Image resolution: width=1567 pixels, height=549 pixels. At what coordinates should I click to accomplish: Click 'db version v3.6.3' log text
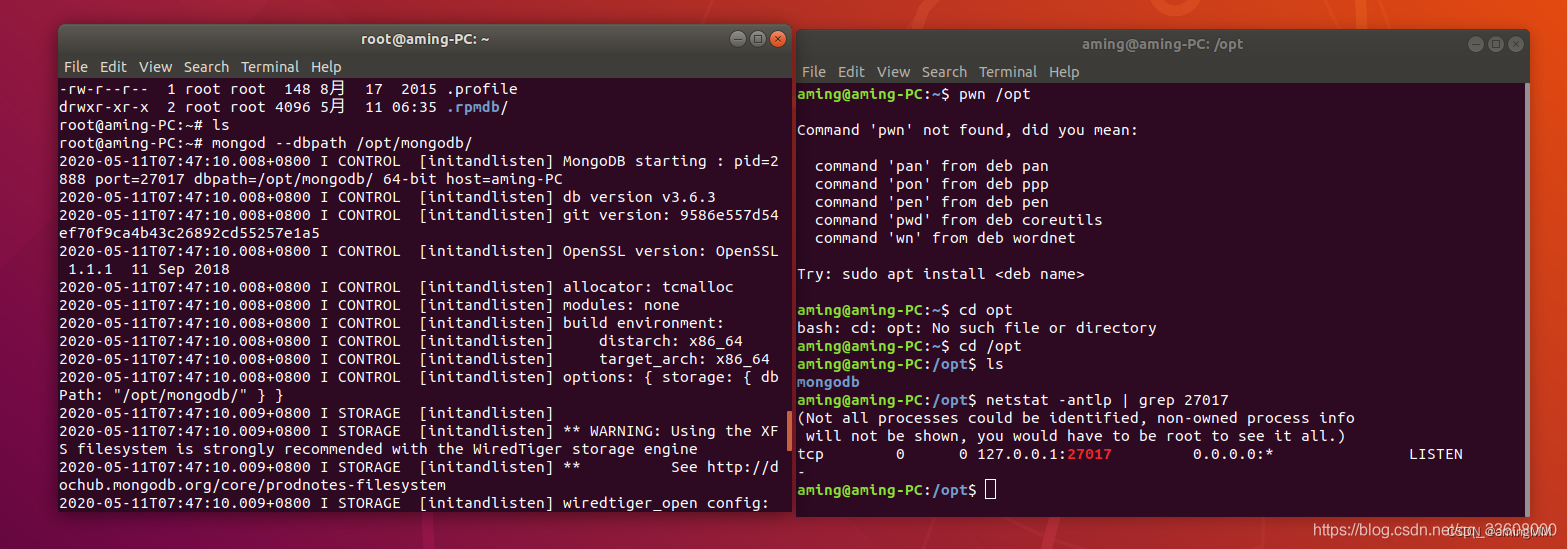(x=639, y=197)
